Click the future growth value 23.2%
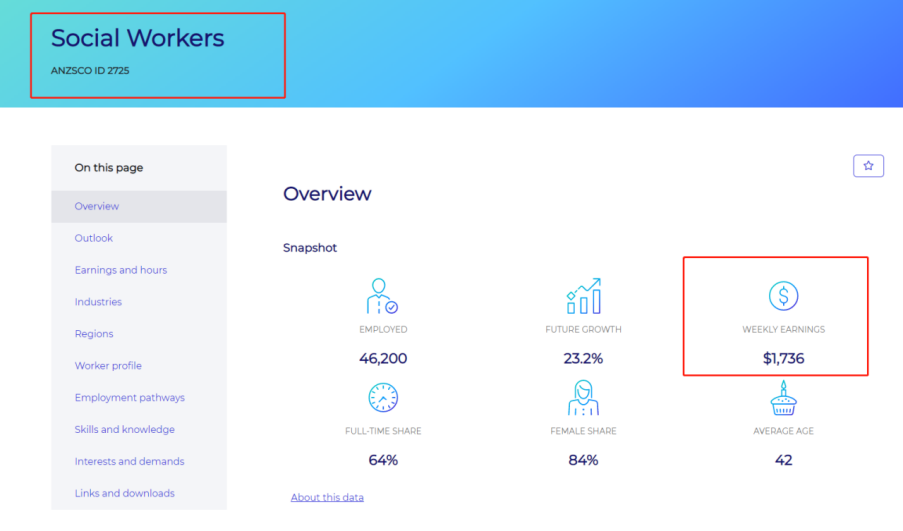The width and height of the screenshot is (903, 531). 583,359
